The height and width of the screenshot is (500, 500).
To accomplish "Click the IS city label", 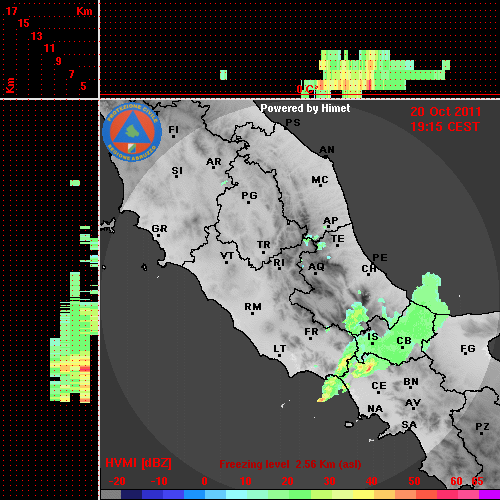I will coord(373,337).
